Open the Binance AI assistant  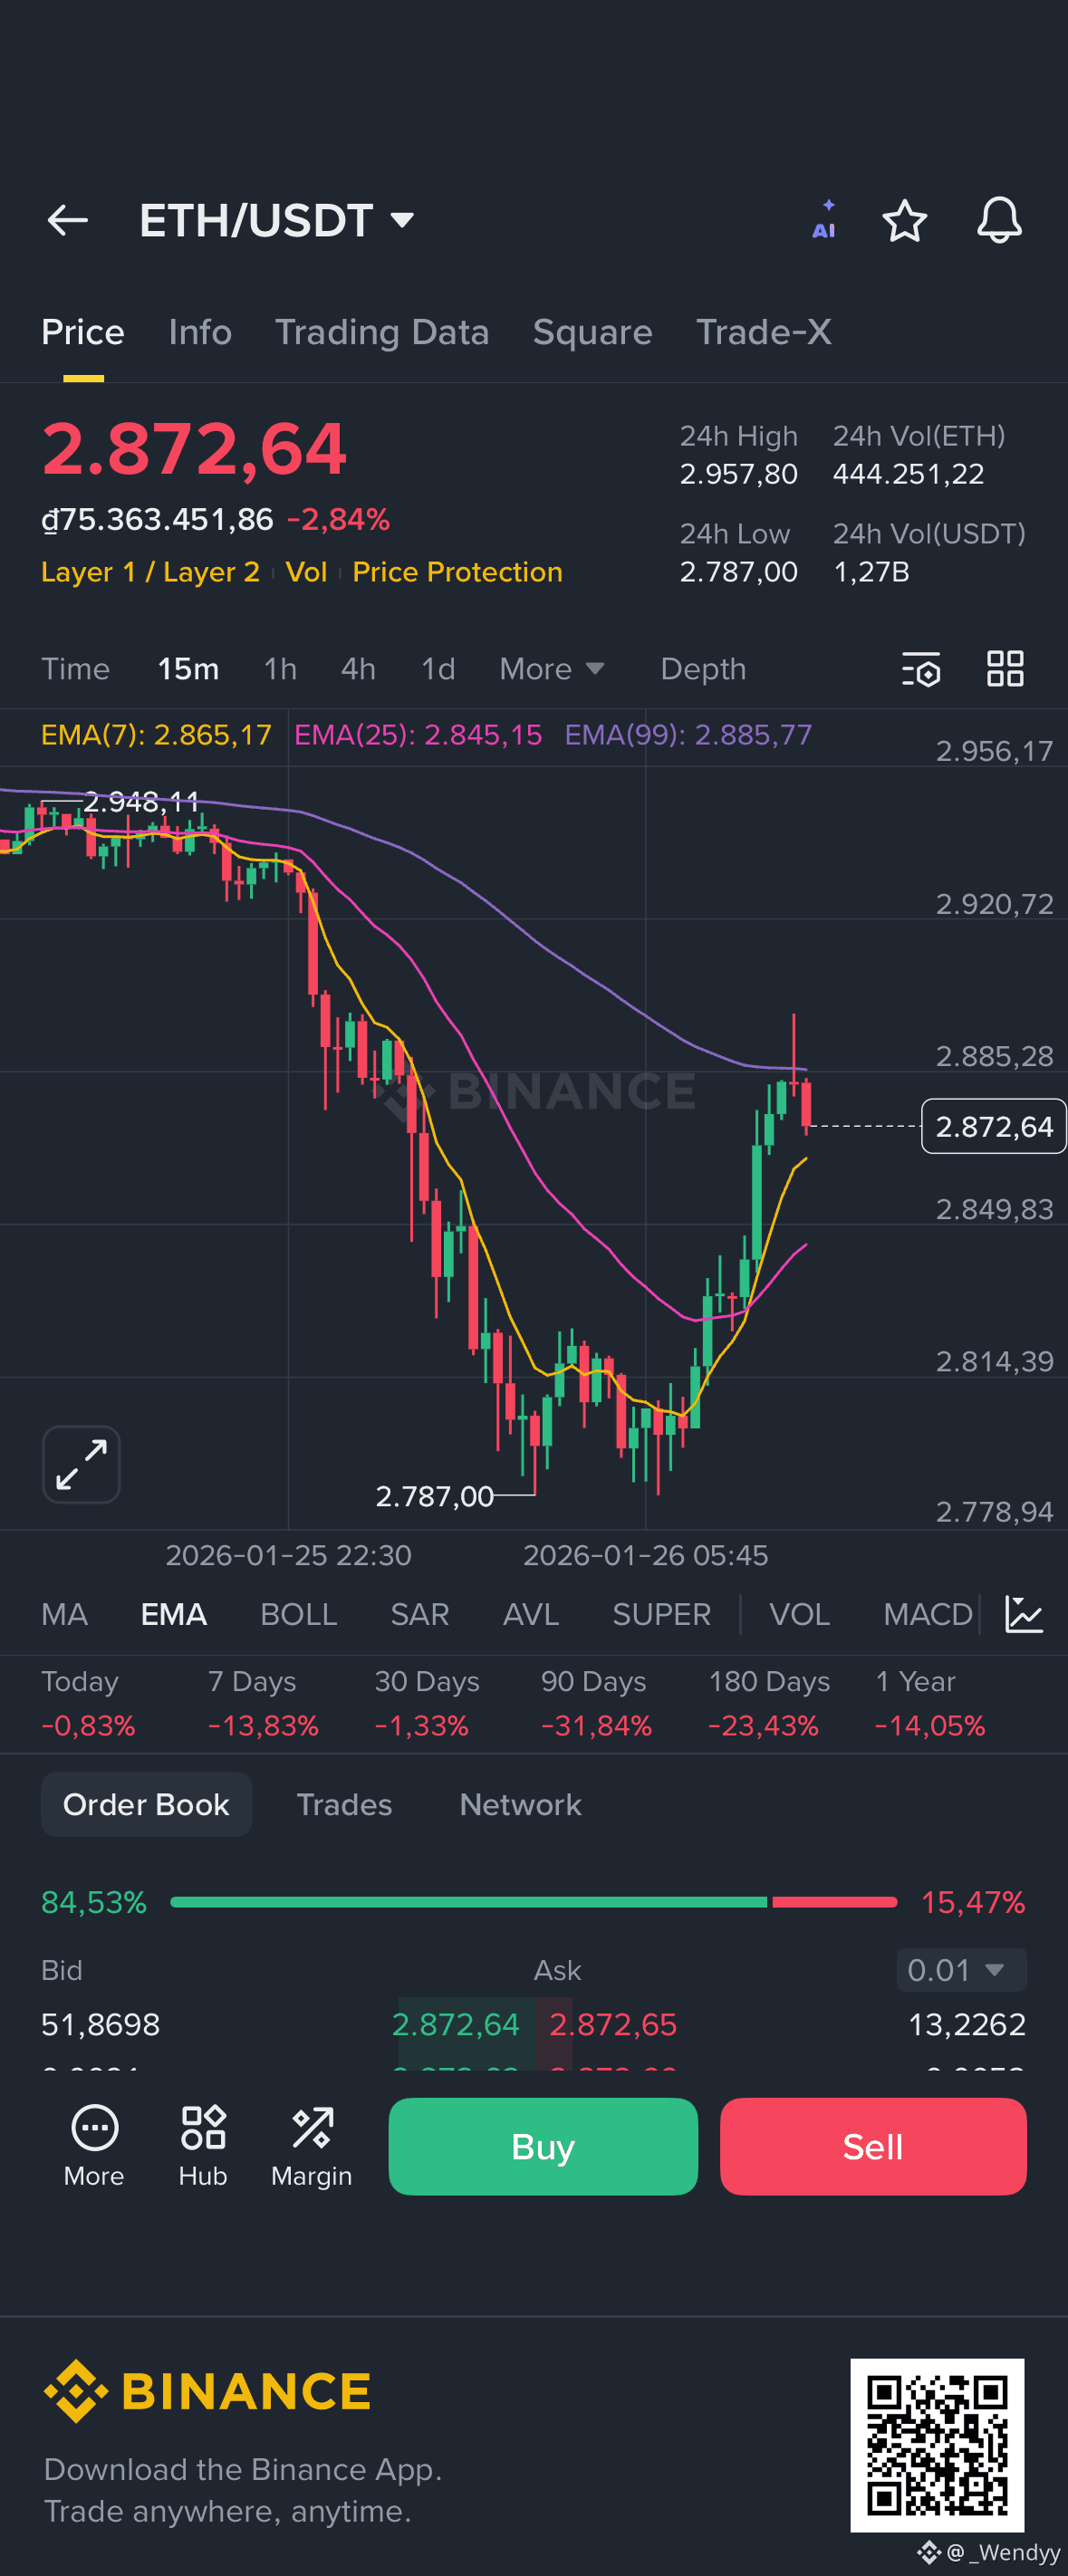point(823,220)
